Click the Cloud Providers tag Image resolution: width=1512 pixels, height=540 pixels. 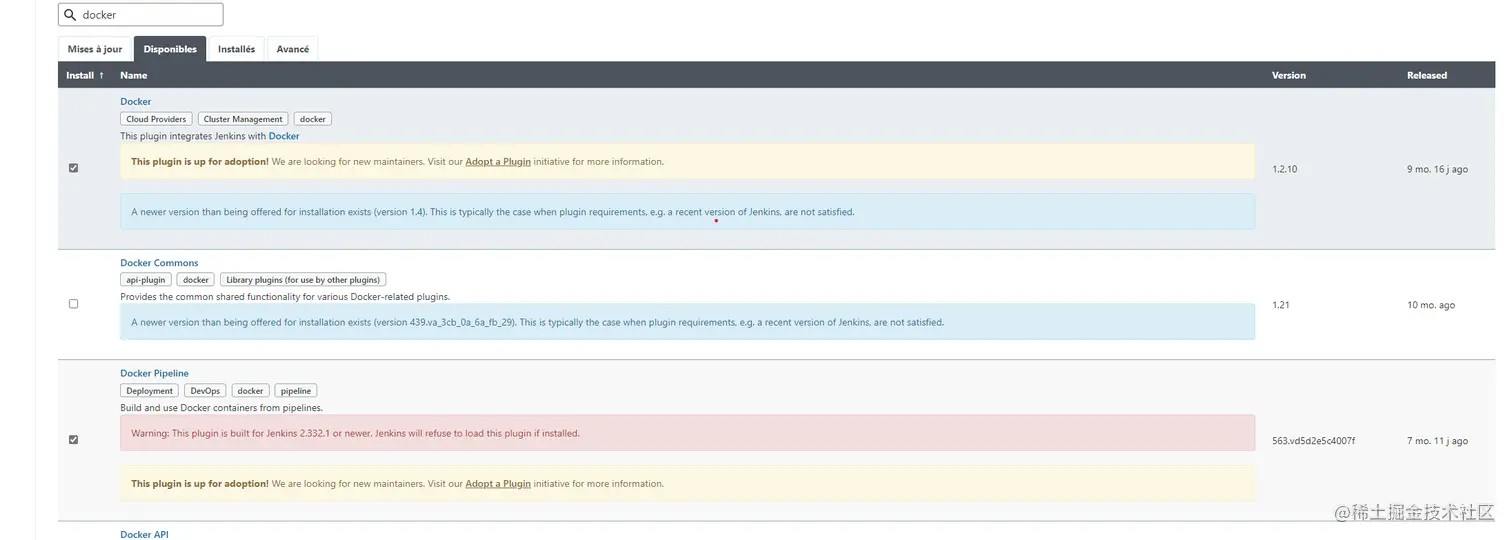[x=156, y=119]
